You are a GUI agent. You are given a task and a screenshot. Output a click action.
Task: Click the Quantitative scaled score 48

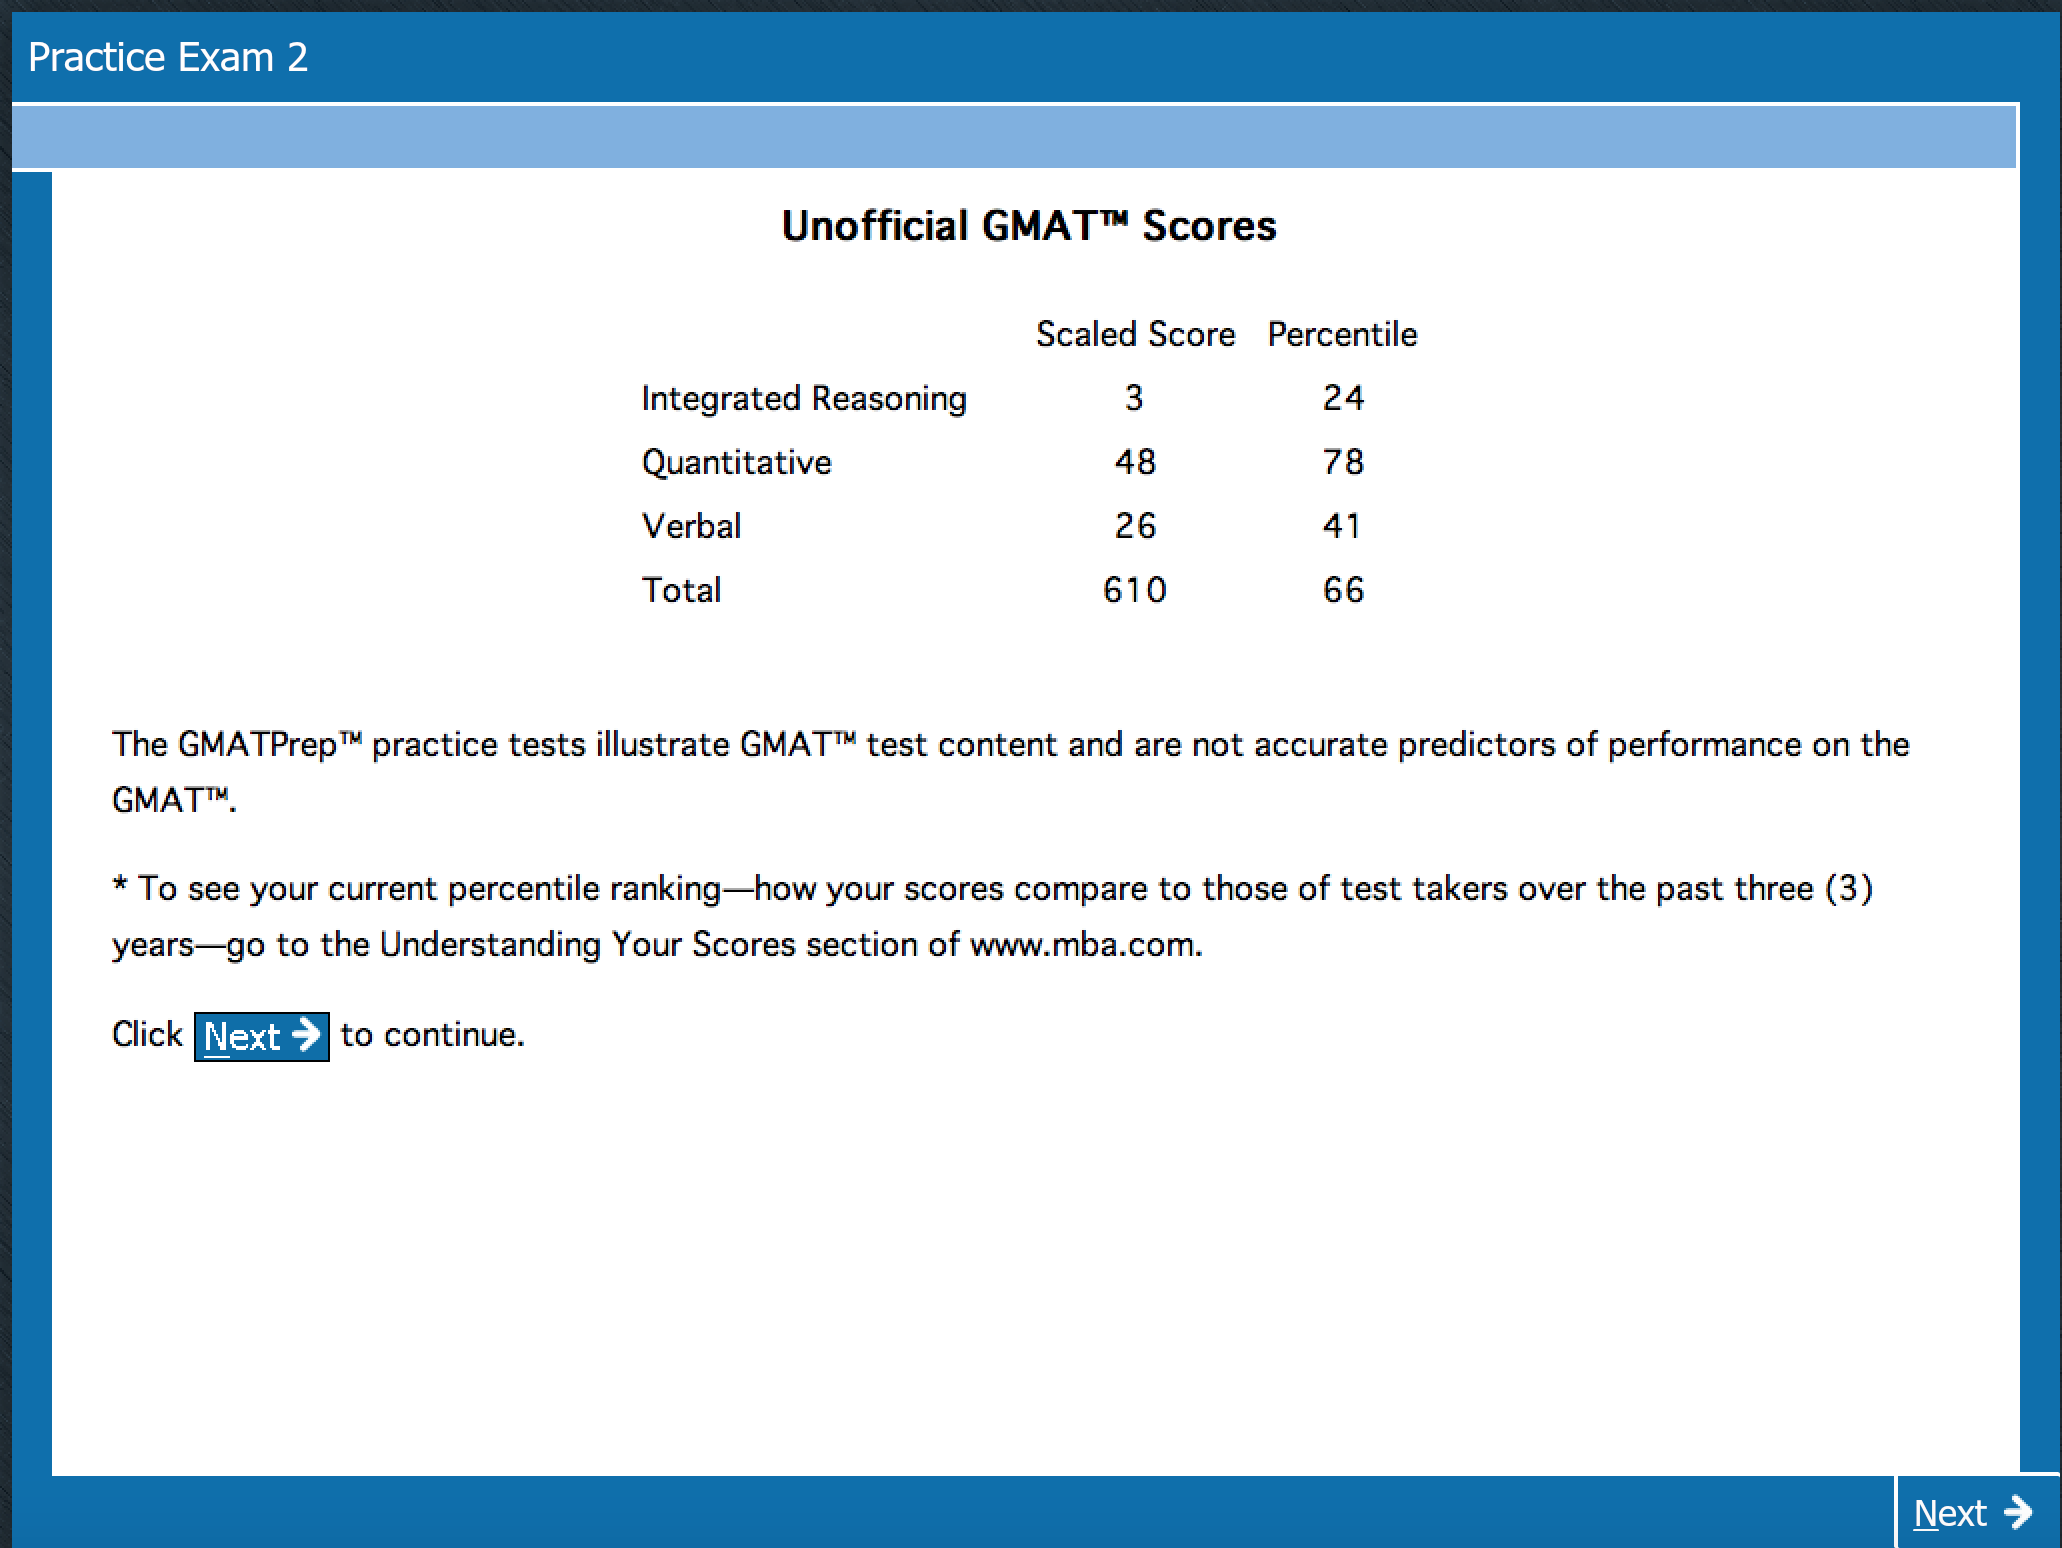point(1135,462)
